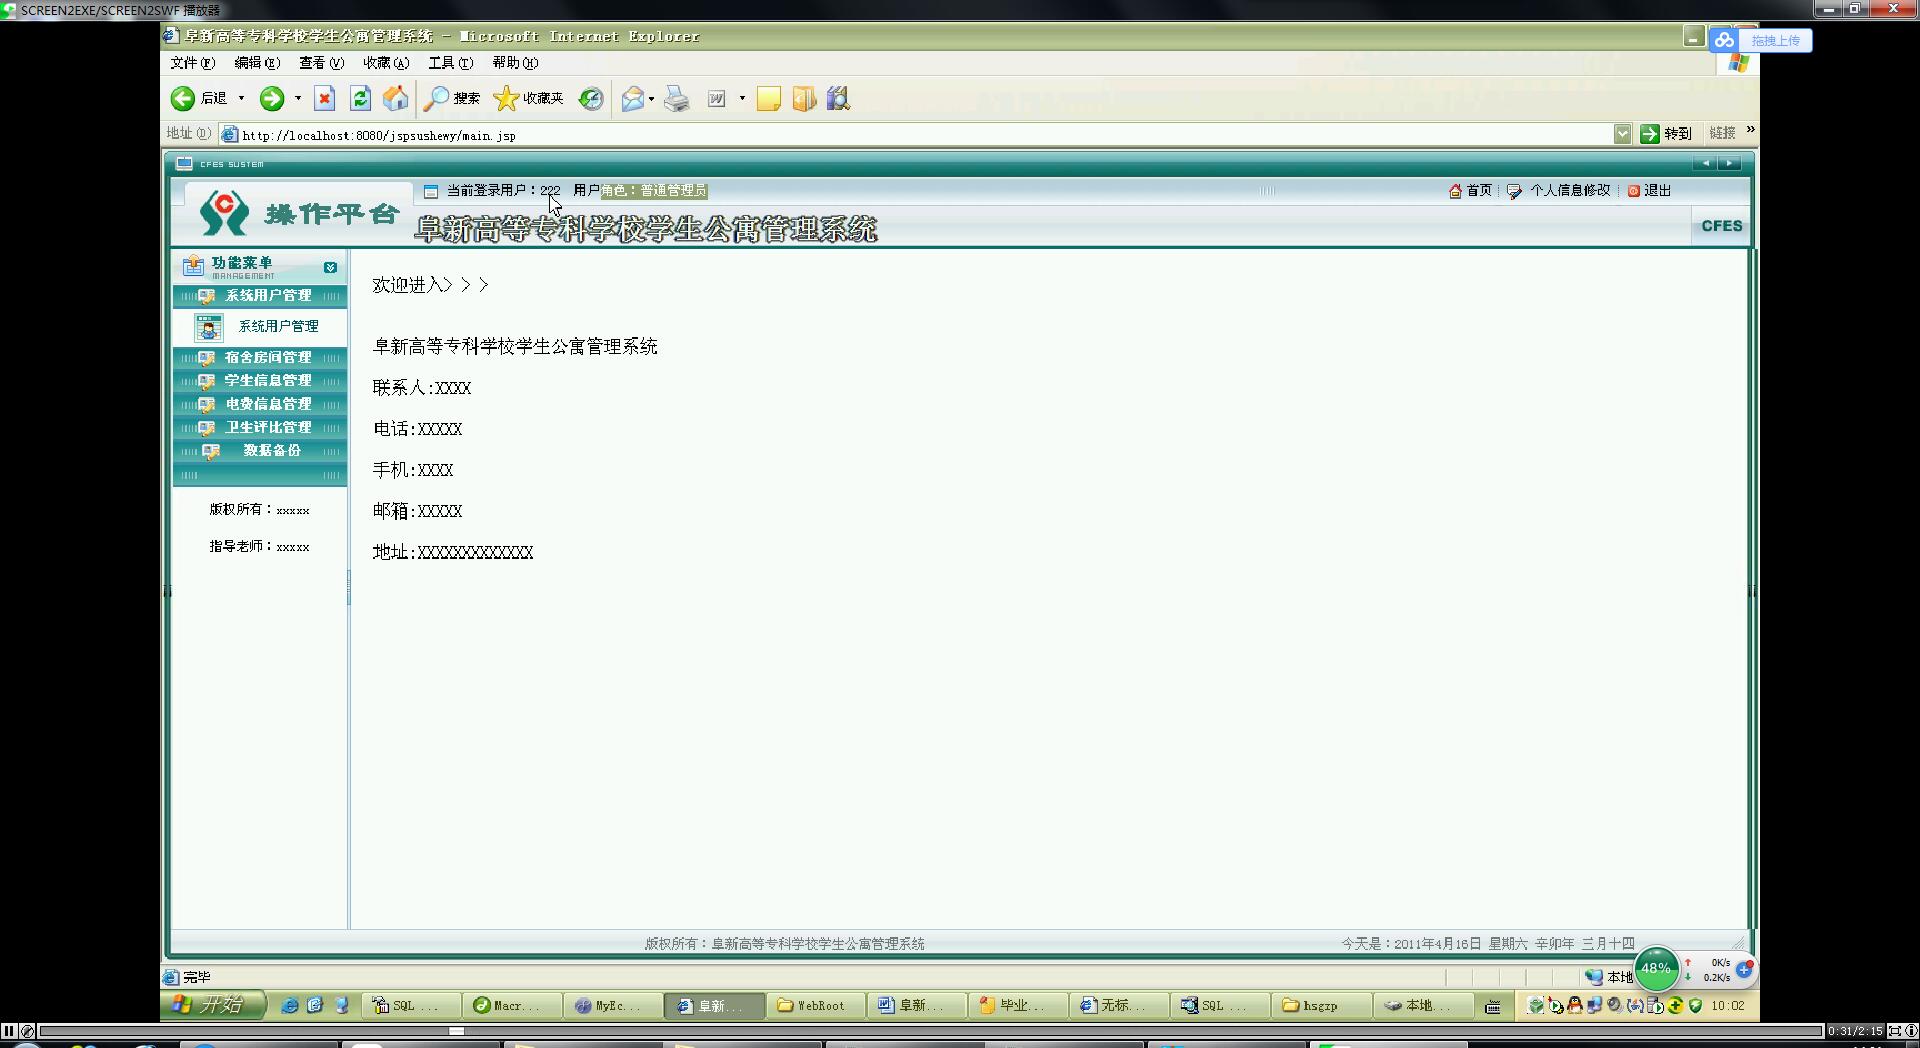The height and width of the screenshot is (1048, 1920).
Task: Click the Home page icon in toolbar
Action: [396, 98]
